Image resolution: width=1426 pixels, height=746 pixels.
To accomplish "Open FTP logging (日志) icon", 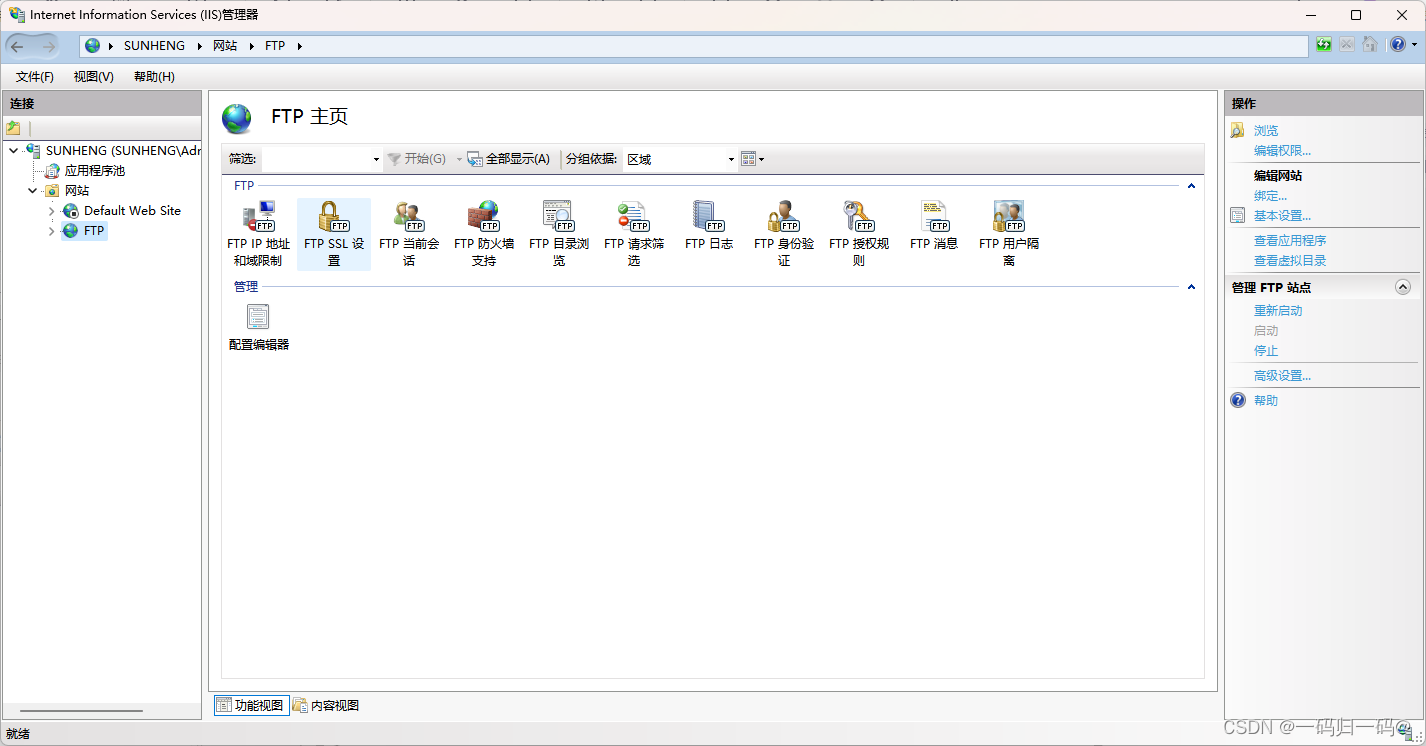I will pos(709,226).
